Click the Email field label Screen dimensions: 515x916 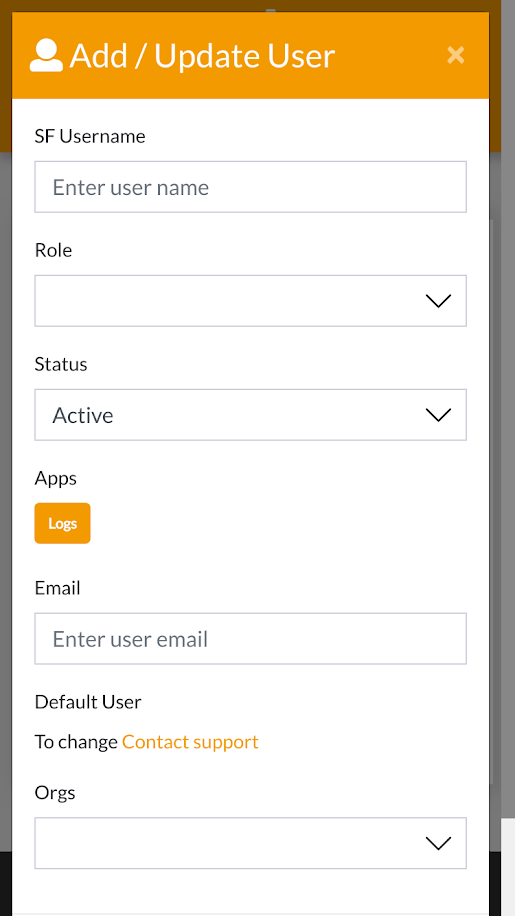pos(57,588)
